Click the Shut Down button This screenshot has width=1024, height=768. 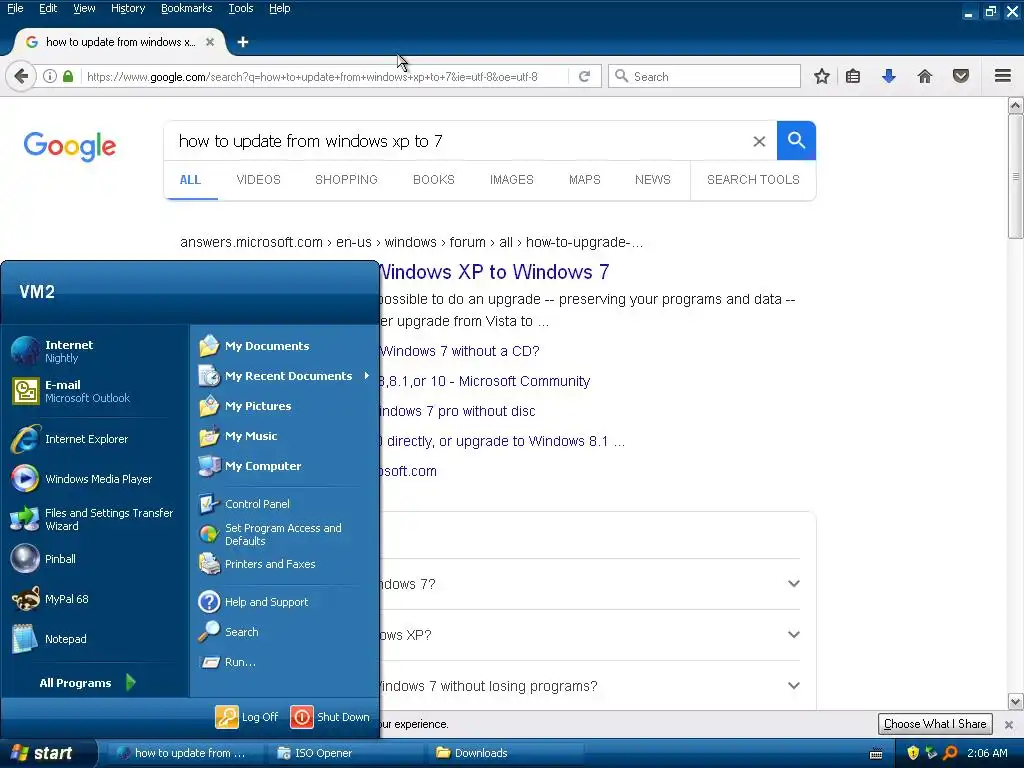click(330, 716)
